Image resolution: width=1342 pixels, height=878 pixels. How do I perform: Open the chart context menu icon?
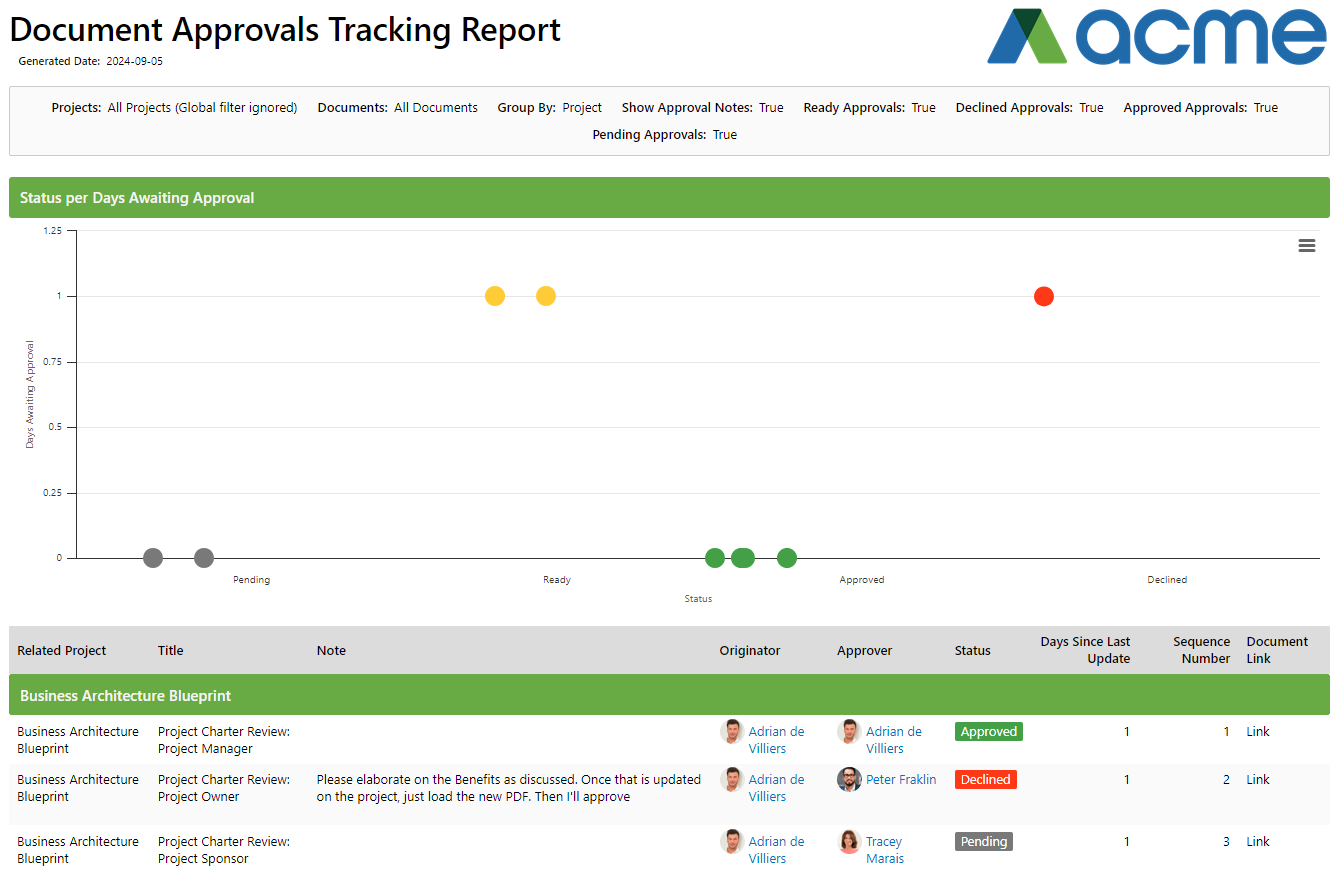click(1307, 244)
